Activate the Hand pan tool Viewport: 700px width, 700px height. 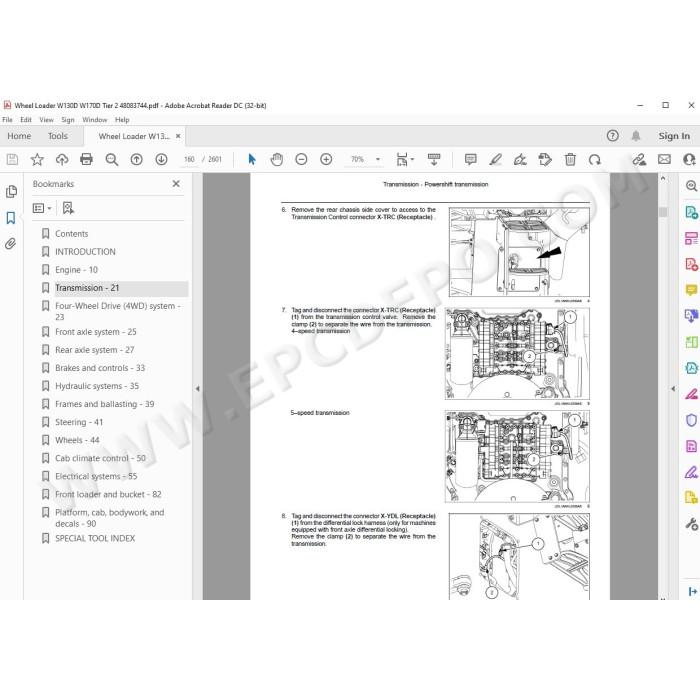(277, 159)
